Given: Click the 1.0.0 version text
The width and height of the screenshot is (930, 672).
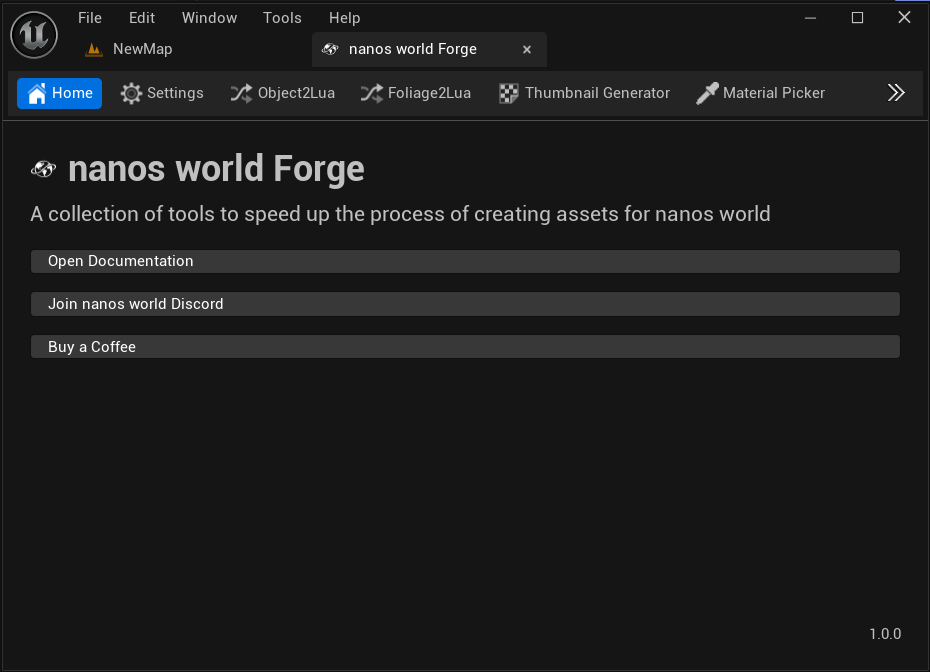Looking at the screenshot, I should coord(885,634).
